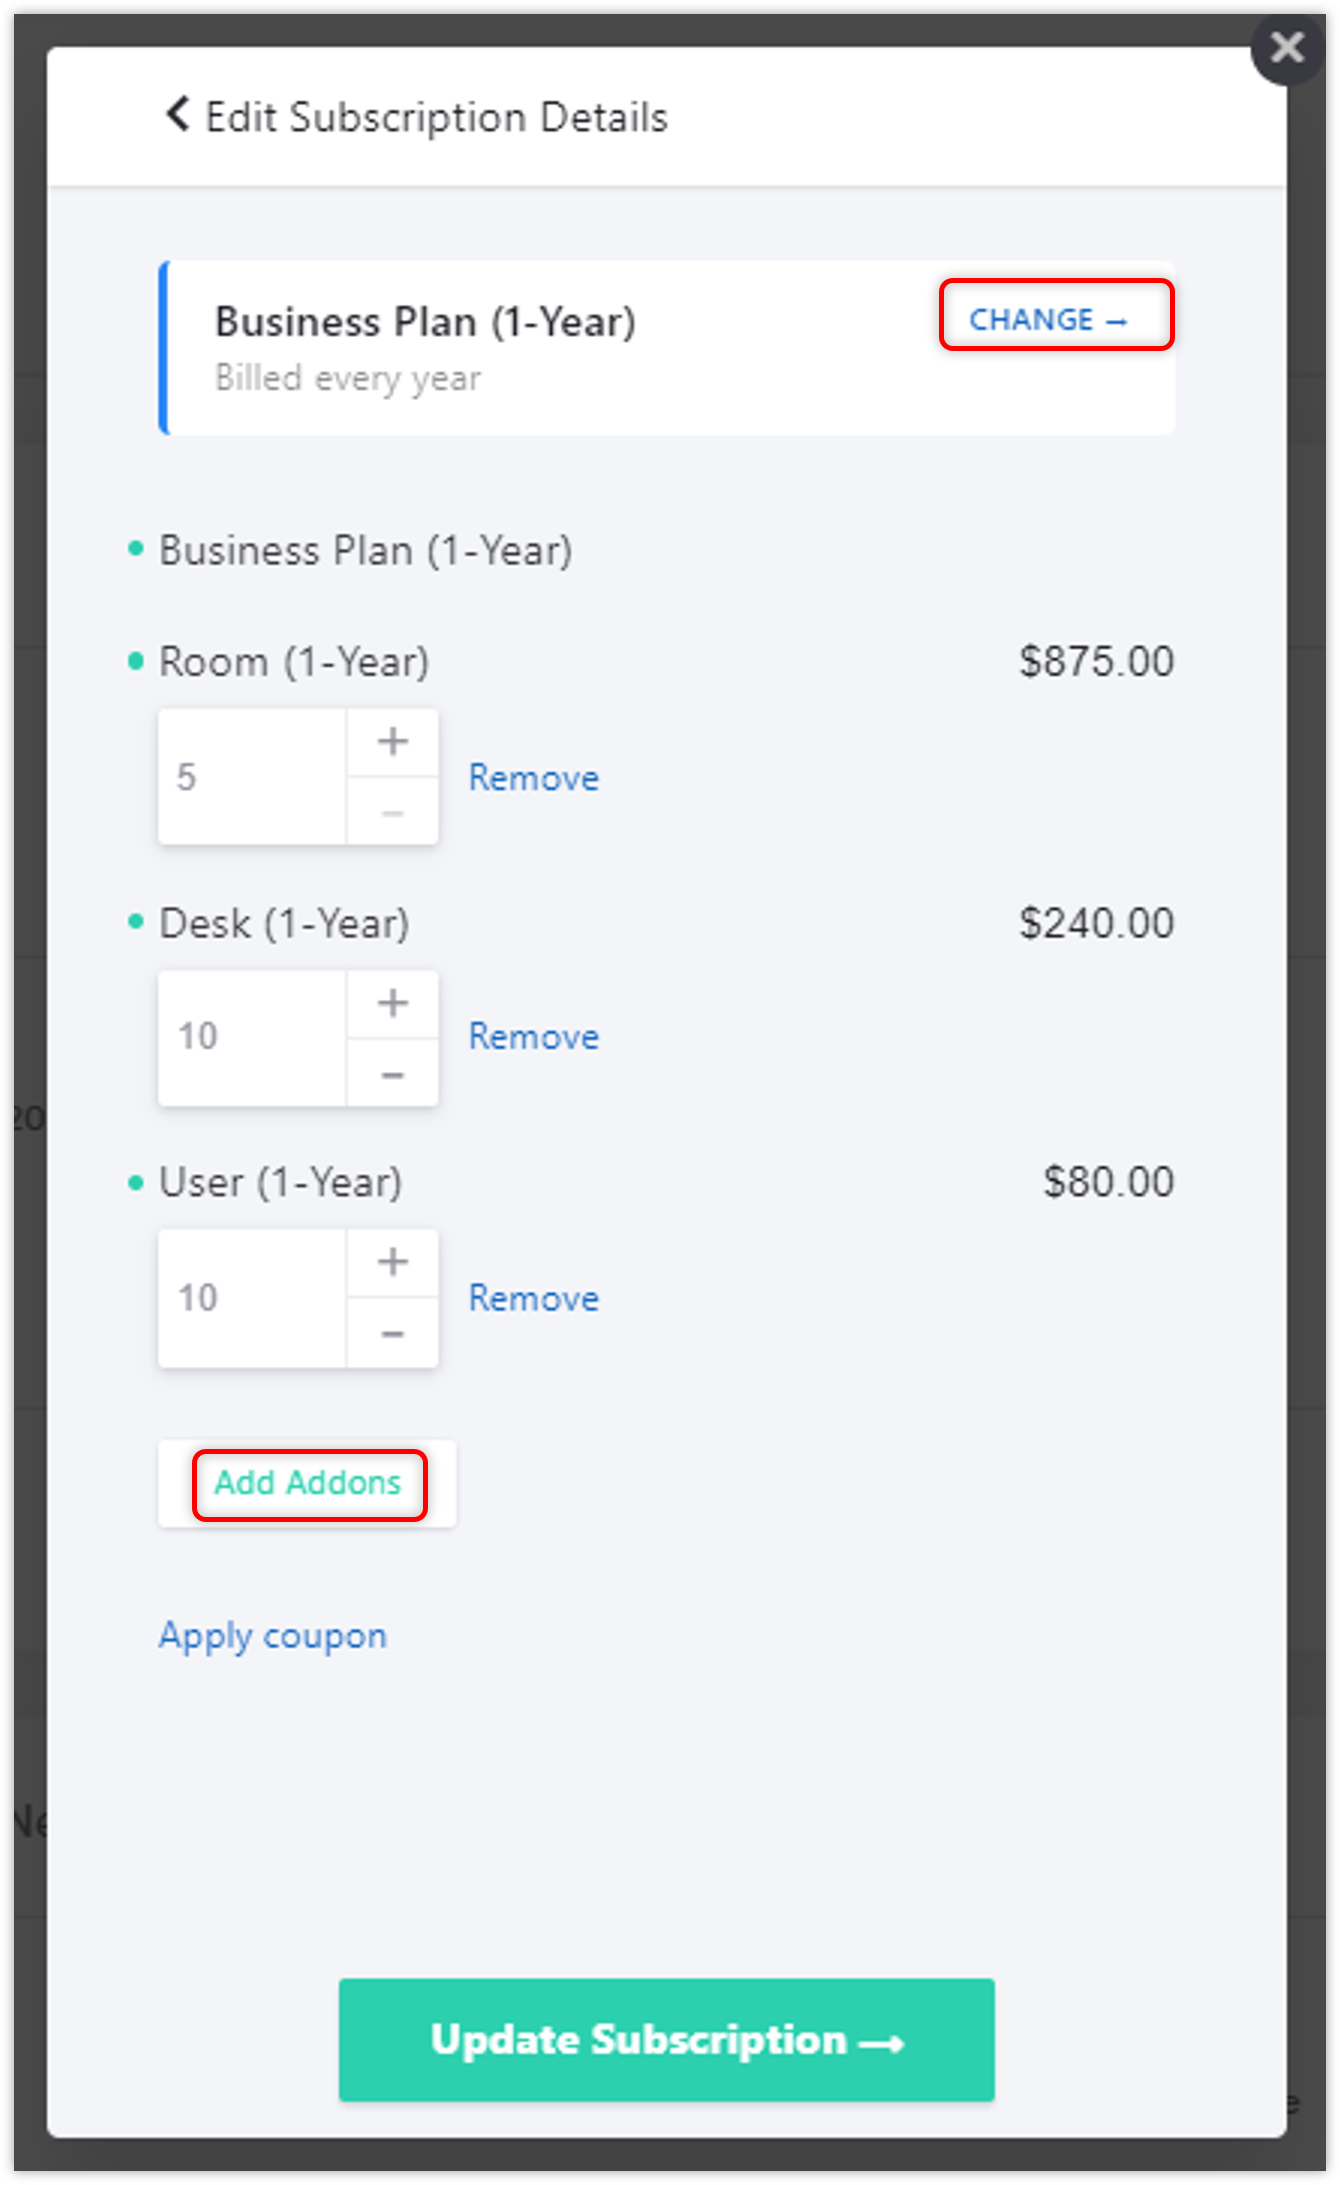Screen dimensions: 1340x2185
Task: Close the subscription dialog with the X
Action: (1287, 47)
